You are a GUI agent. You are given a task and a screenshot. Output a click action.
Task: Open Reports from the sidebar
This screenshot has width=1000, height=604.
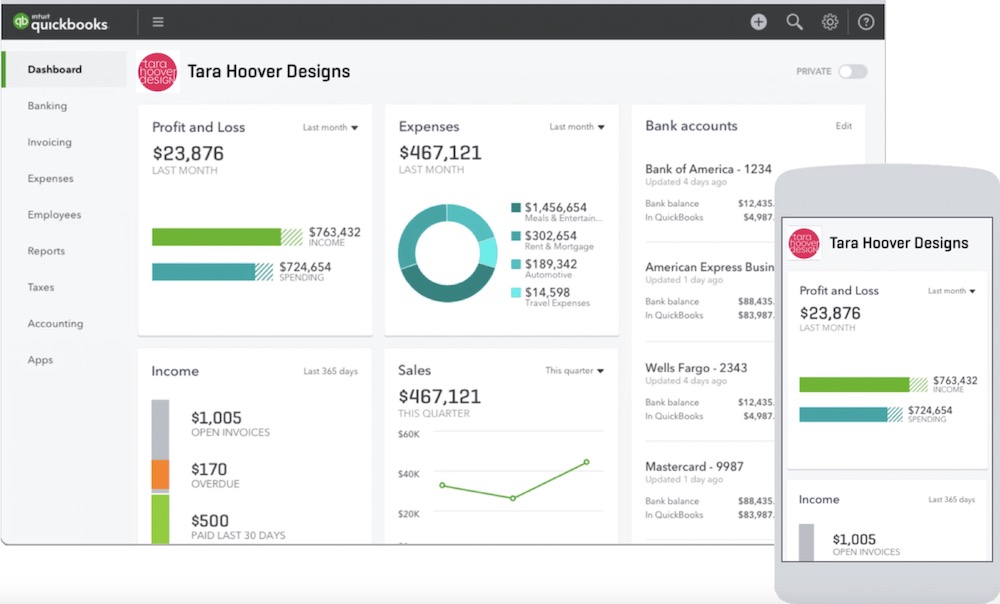point(46,251)
